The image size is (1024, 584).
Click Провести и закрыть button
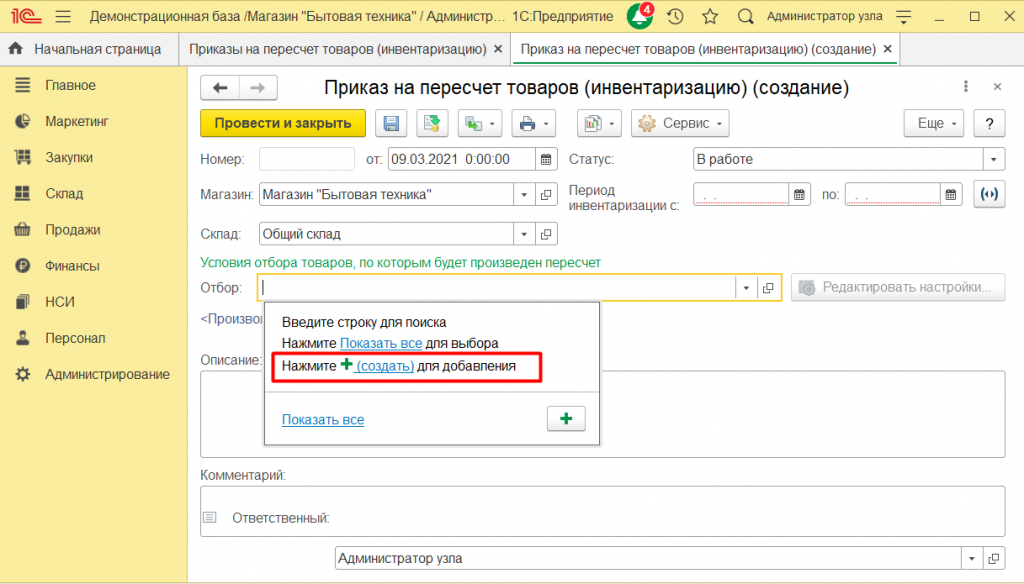[283, 123]
